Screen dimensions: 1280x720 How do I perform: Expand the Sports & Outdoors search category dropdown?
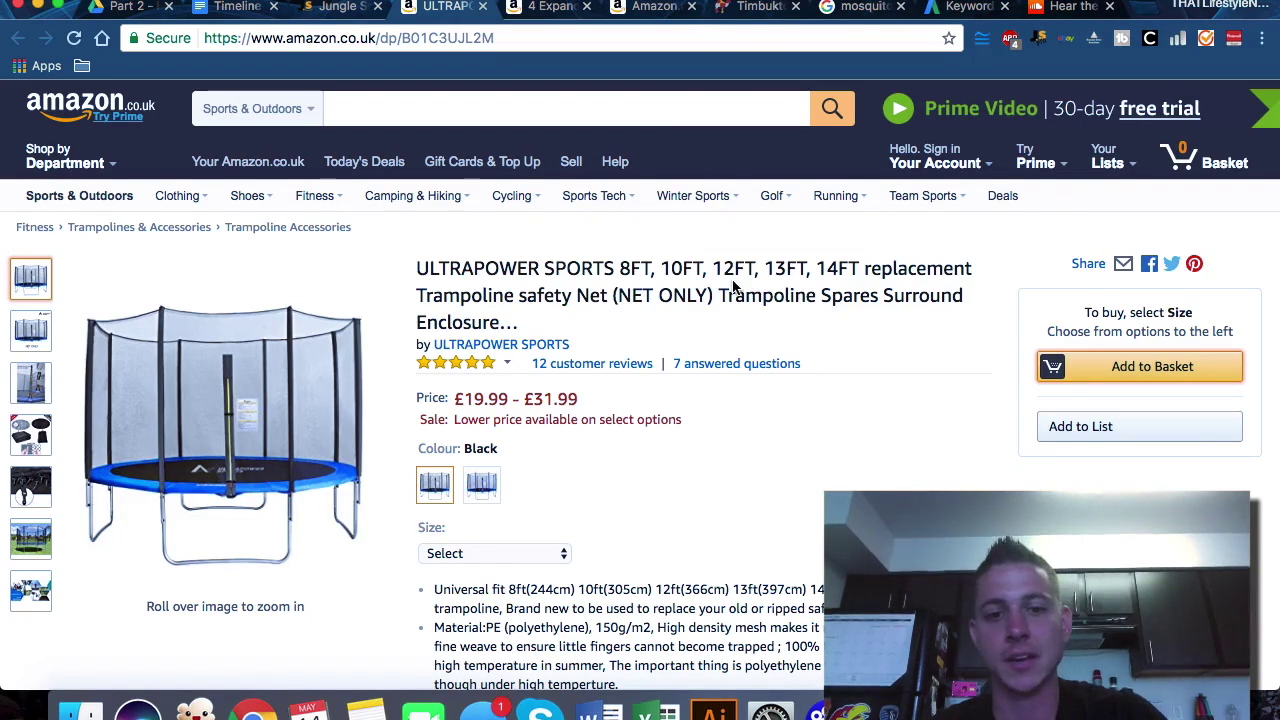pos(257,108)
